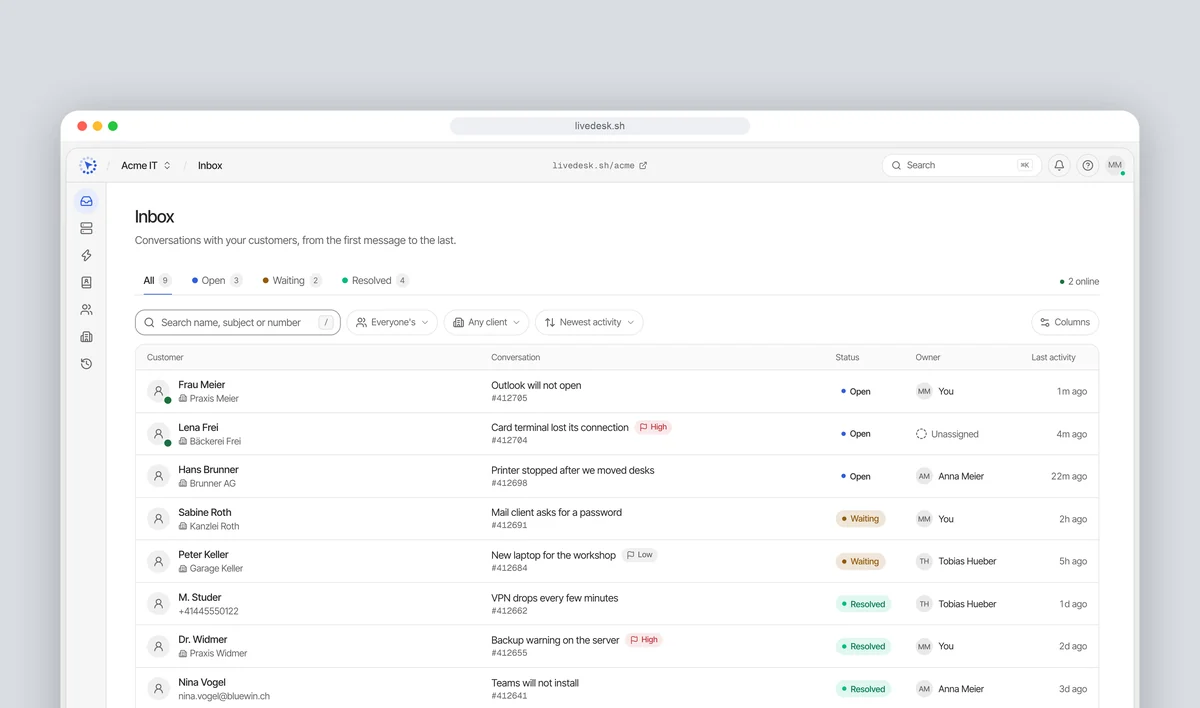Click the Last activity column header

click(x=1054, y=357)
